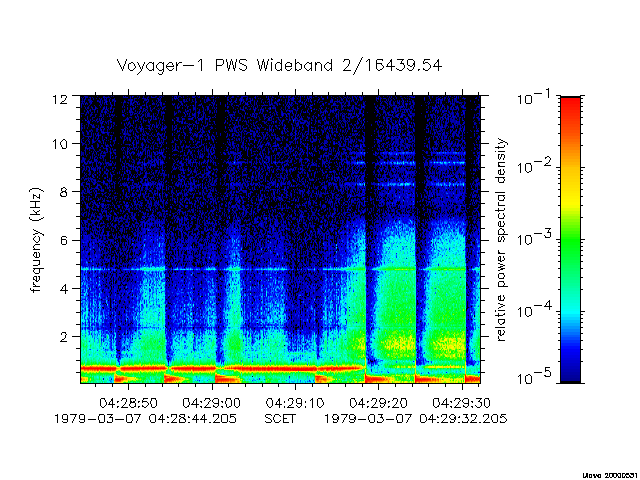
Task: Click the y-axis tick label "2"
Action: pyautogui.click(x=64, y=337)
